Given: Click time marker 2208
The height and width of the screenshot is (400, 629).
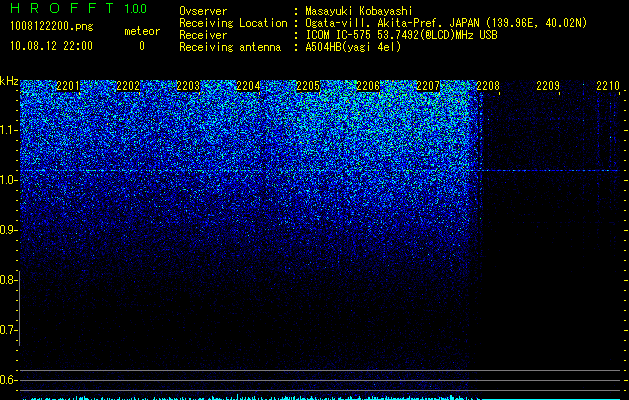Looking at the screenshot, I should pyautogui.click(x=488, y=86).
